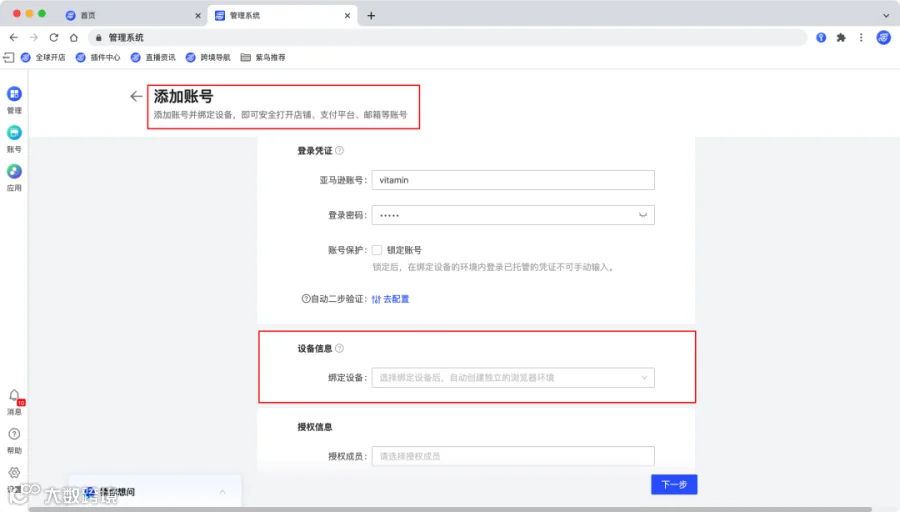The image size is (900, 512).
Task: Show the password with the eye icon
Action: 643,215
